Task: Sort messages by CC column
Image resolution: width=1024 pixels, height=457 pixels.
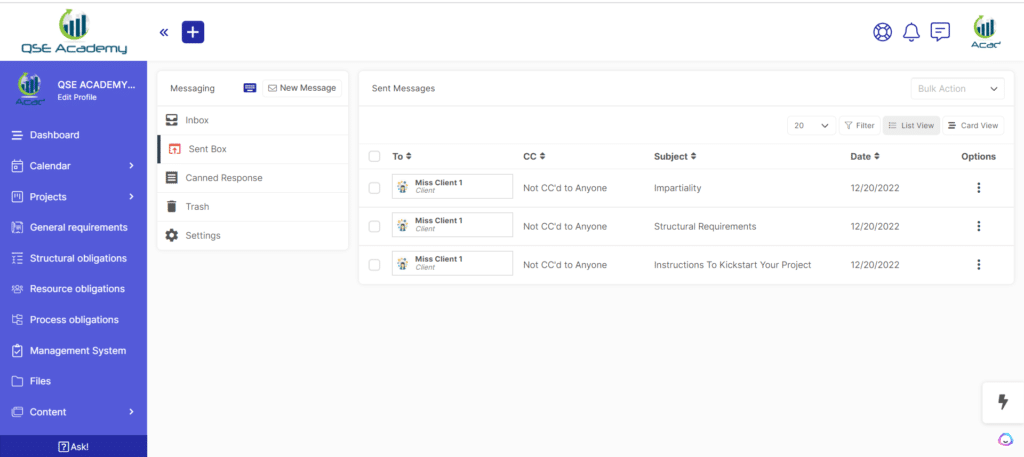Action: point(534,157)
